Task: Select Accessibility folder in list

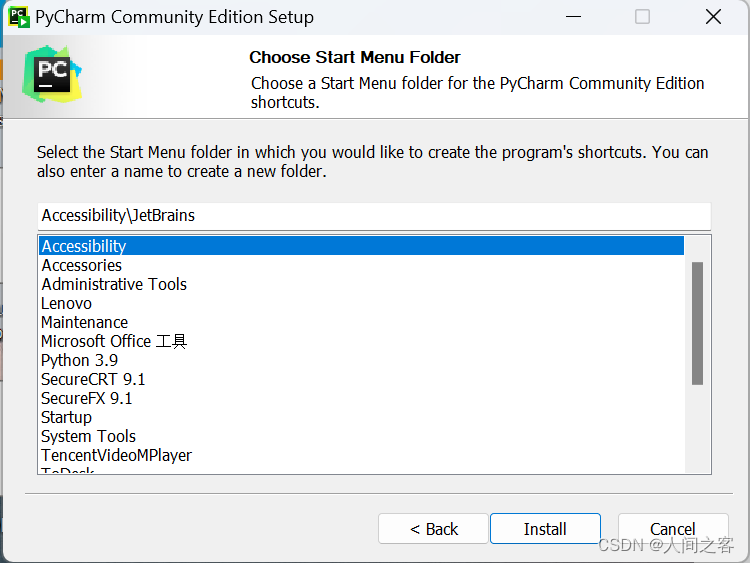Action: 361,246
